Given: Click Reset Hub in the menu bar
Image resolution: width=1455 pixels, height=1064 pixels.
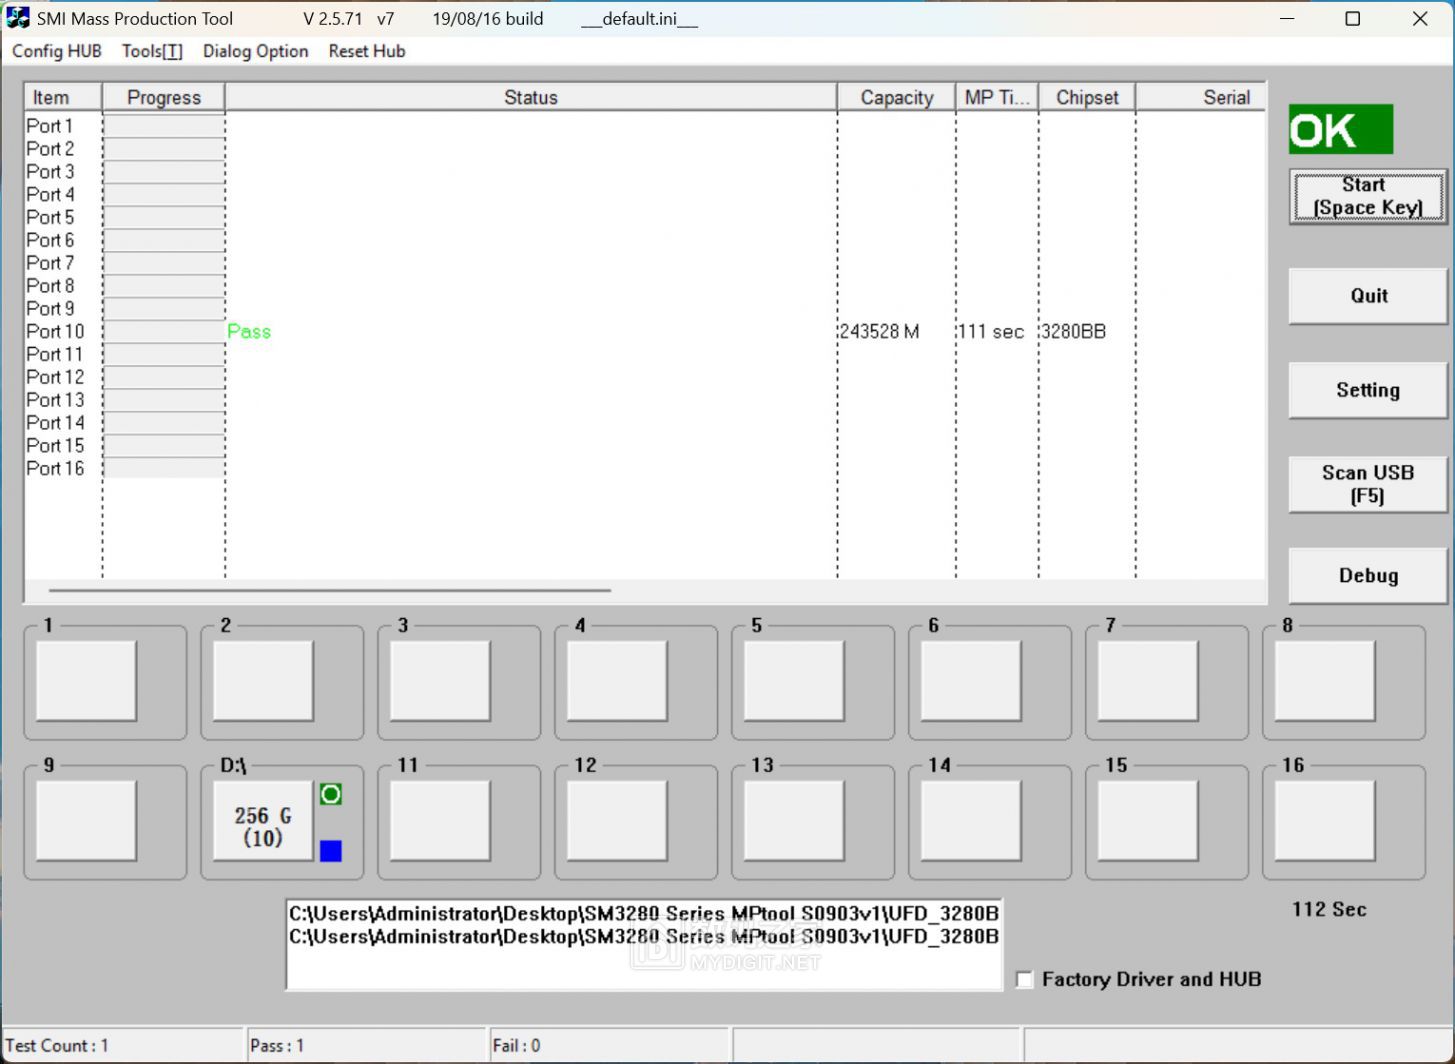Looking at the screenshot, I should coord(367,51).
